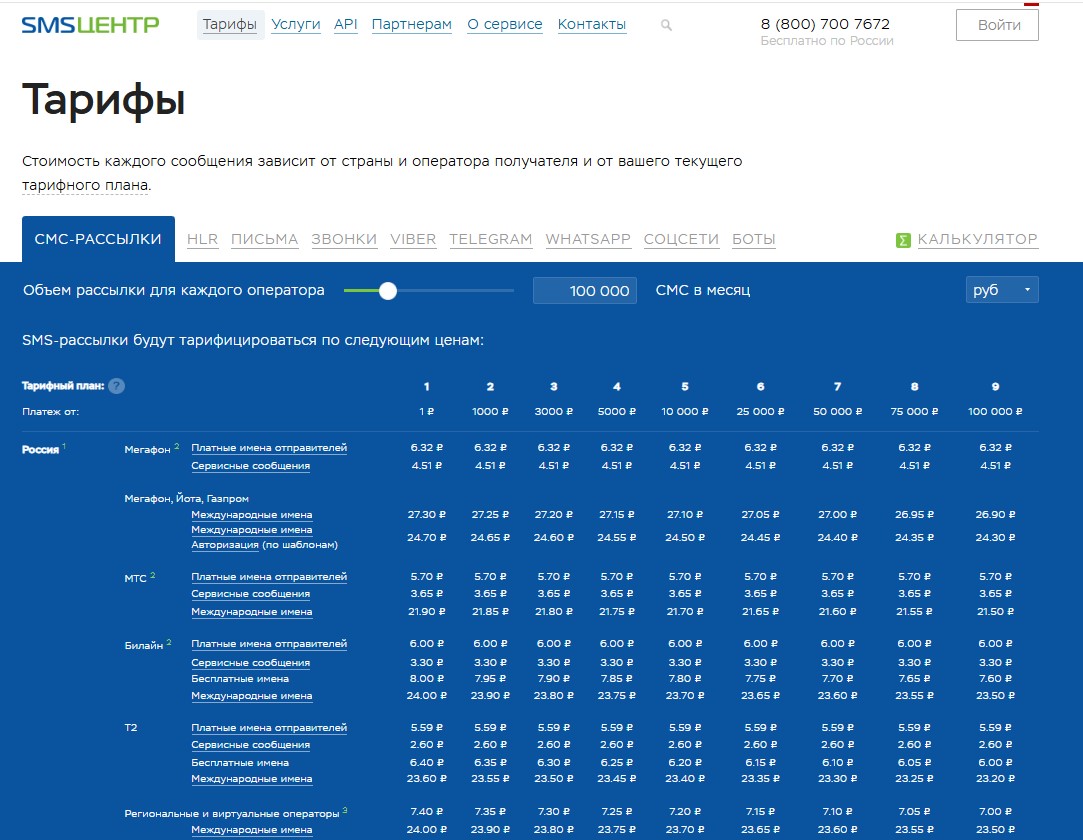
Task: Click the search magnifier icon
Action: point(667,25)
